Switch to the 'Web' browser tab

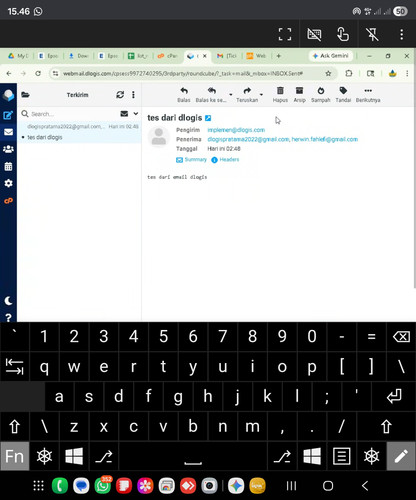pos(256,56)
